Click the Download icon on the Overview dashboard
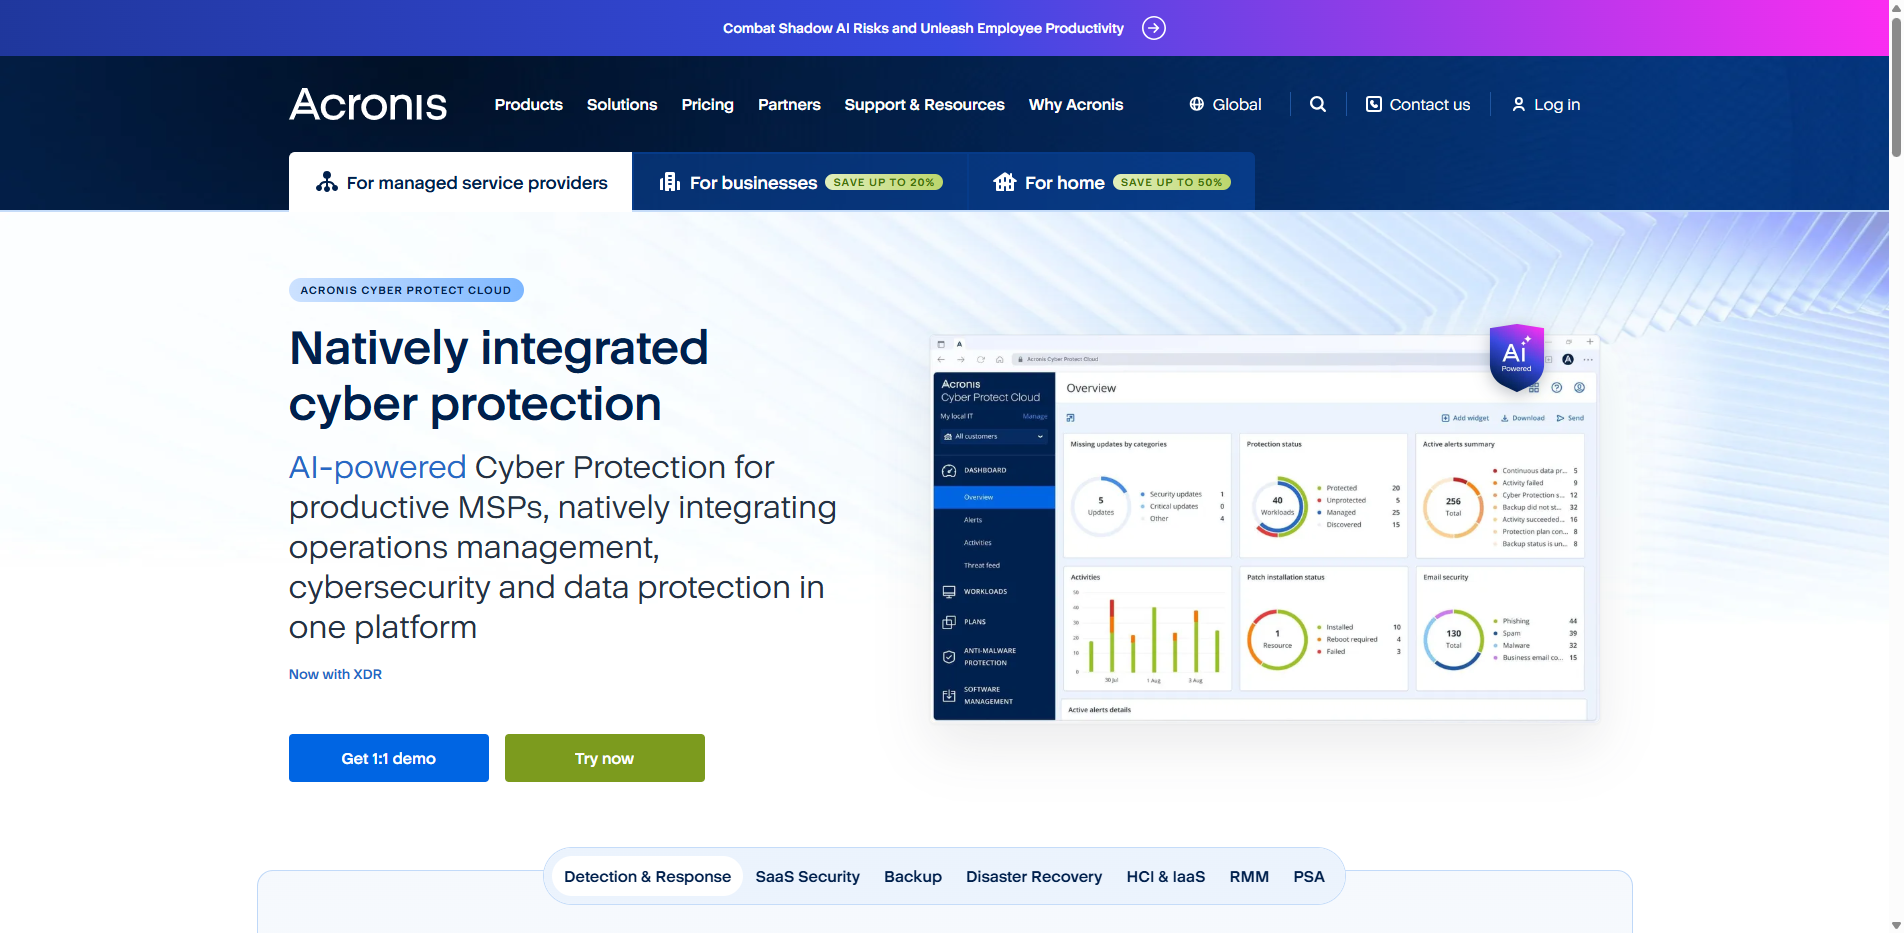Screen dimensions: 1904x933 click(1505, 418)
